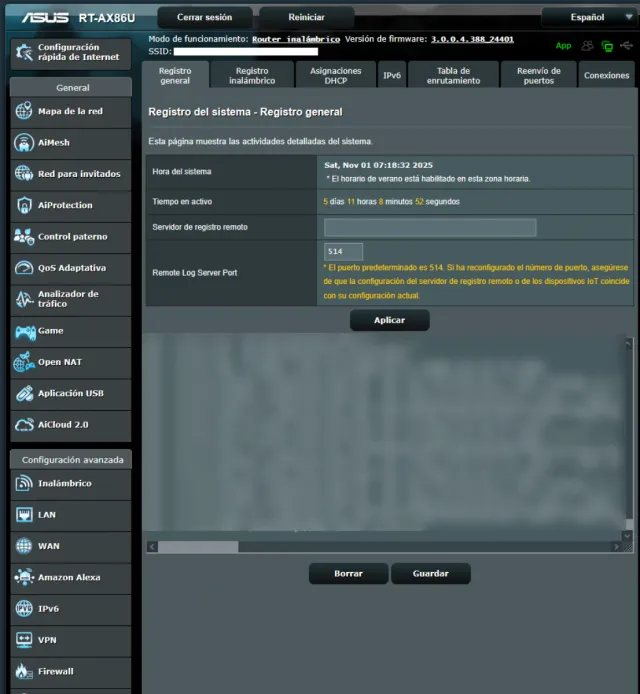640x694 pixels.
Task: Click the VPN monitor icon
Action: 24,640
